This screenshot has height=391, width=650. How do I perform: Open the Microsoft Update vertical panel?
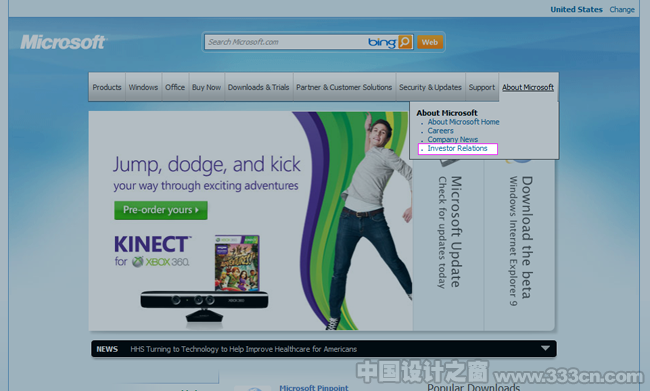pyautogui.click(x=449, y=245)
